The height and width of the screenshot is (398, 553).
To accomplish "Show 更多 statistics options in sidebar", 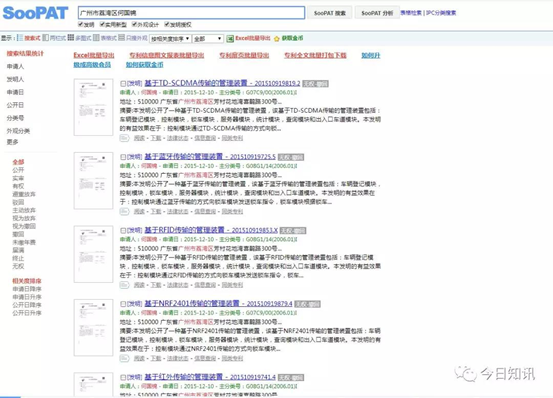I will 12,142.
